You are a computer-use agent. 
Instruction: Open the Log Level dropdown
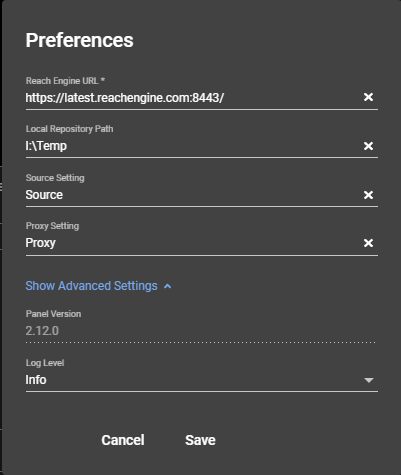point(202,380)
